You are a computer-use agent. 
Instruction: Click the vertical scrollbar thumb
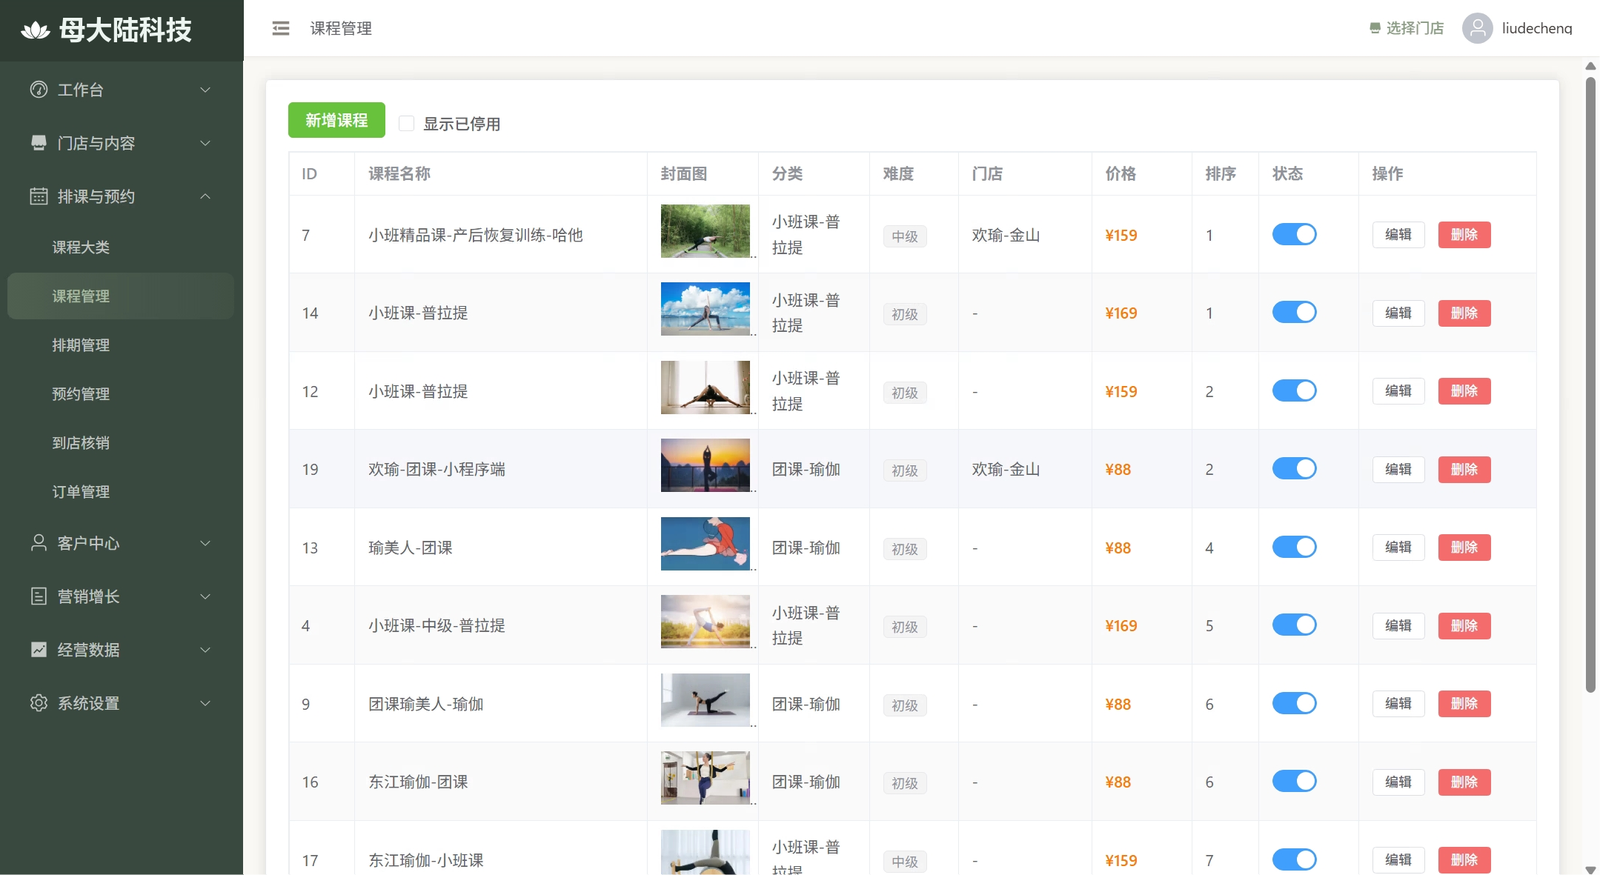click(1591, 385)
